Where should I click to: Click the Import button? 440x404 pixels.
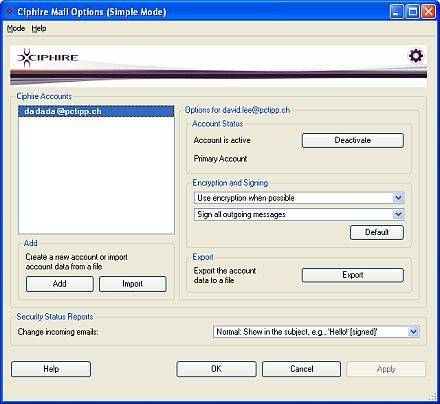pos(133,284)
